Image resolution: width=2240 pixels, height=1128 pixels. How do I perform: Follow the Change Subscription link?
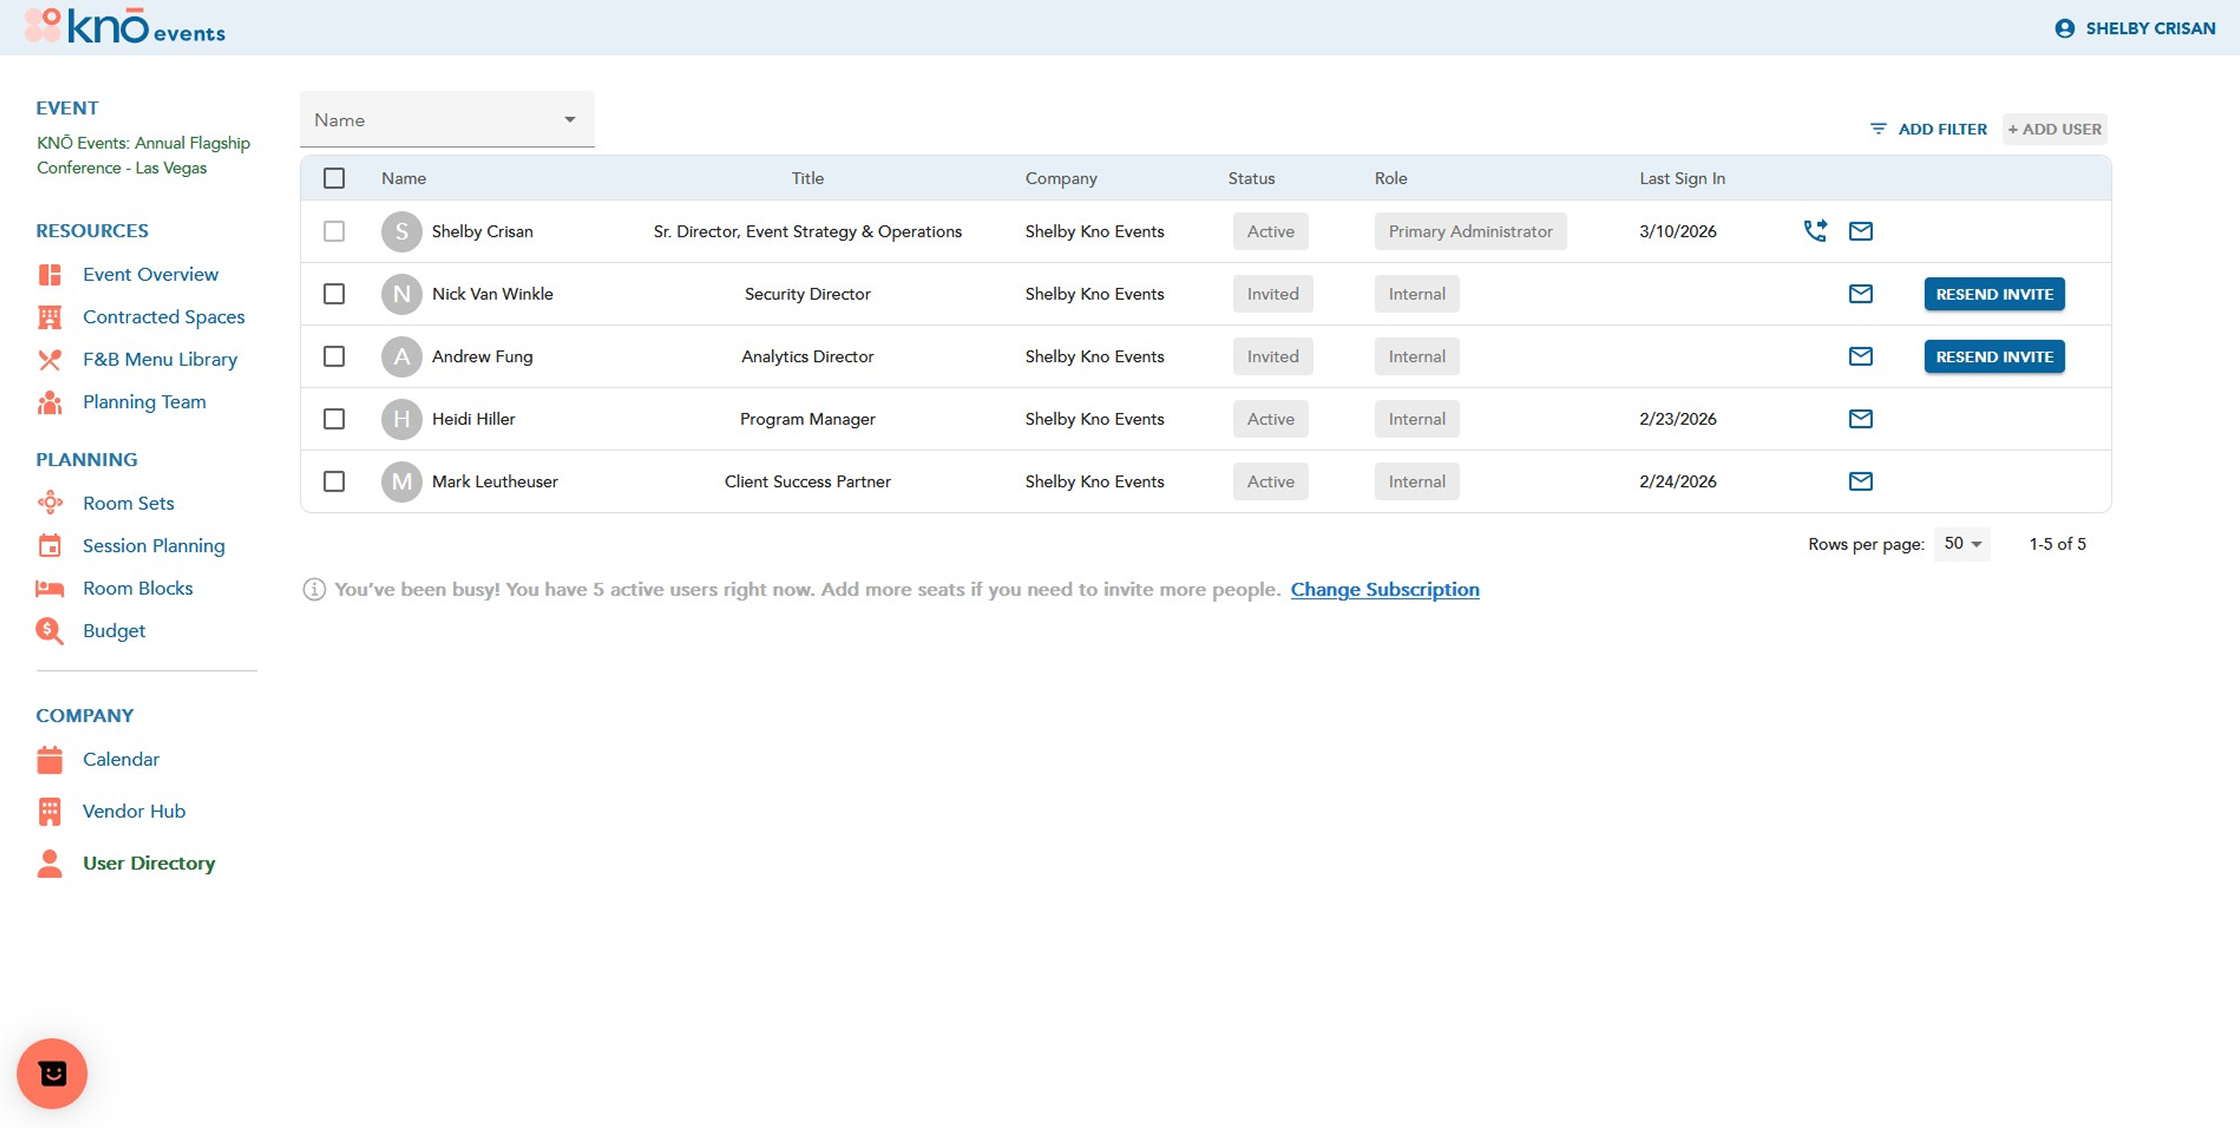[x=1384, y=590]
